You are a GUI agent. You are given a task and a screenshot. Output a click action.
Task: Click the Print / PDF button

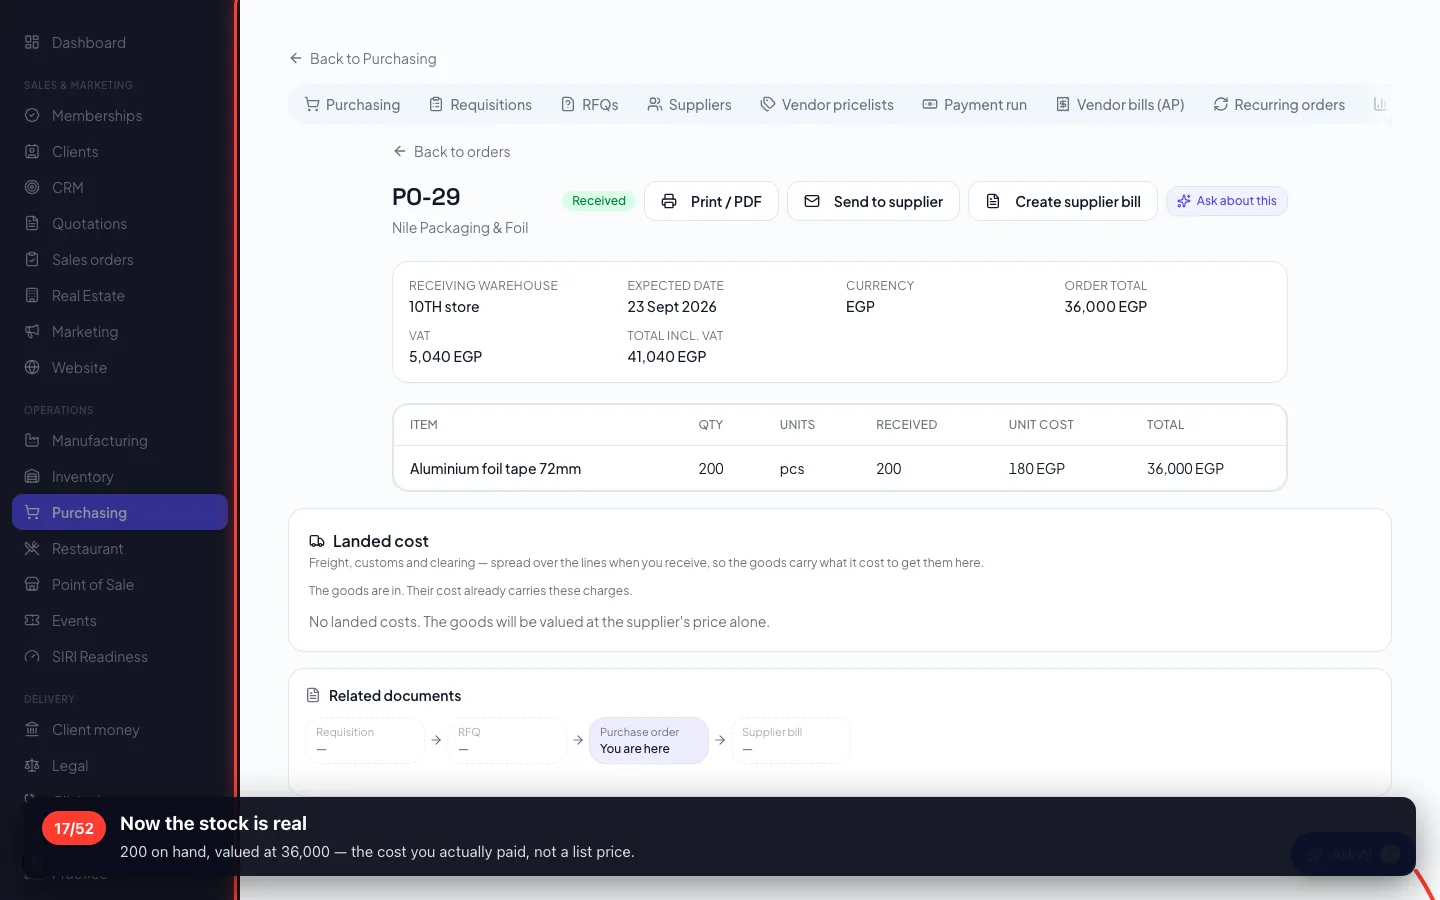[x=711, y=201]
